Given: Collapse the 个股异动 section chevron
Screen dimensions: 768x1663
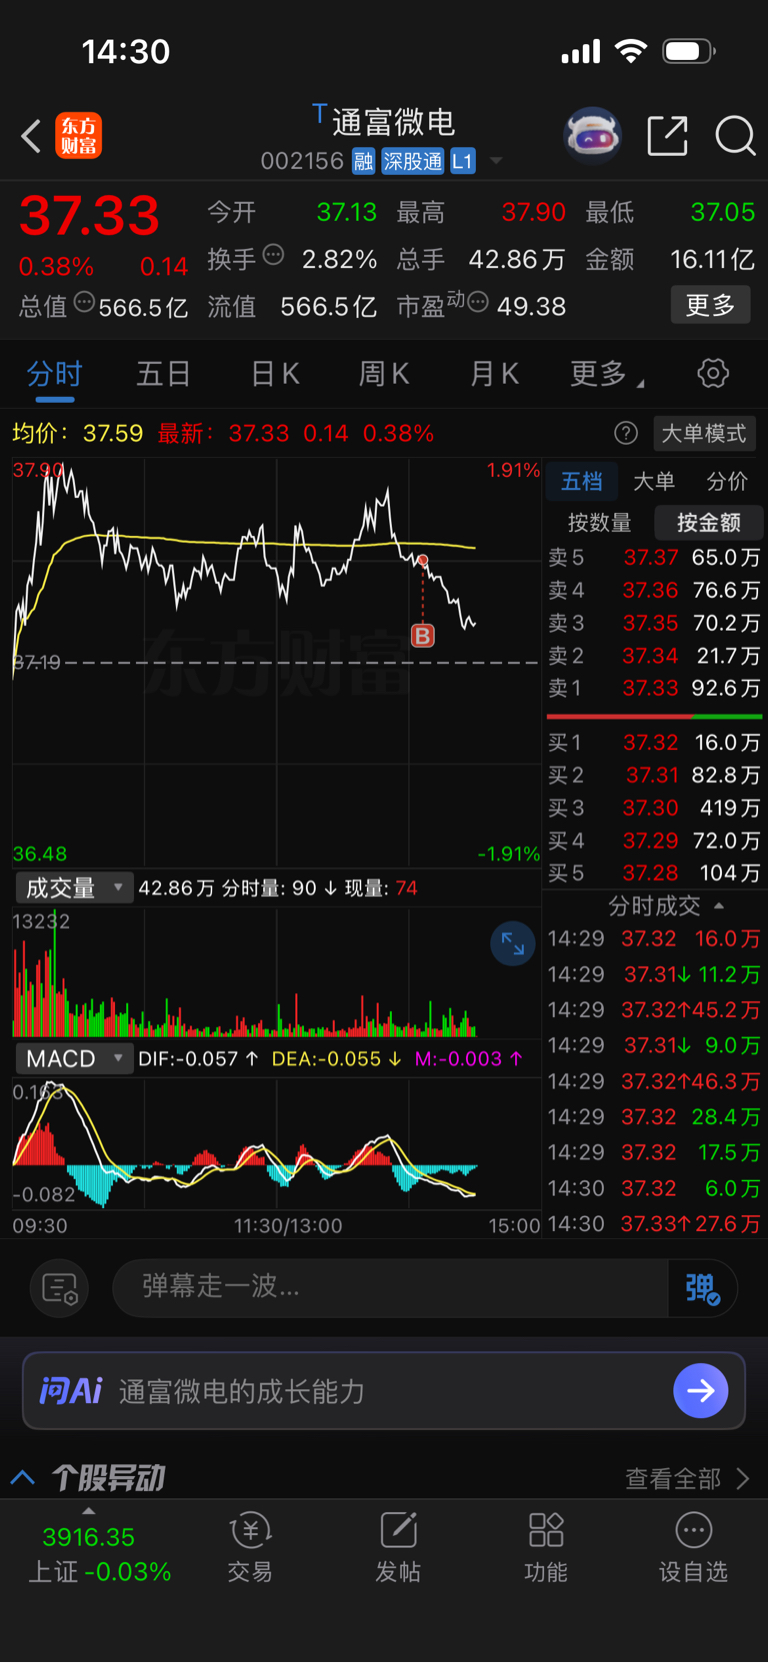Looking at the screenshot, I should click(x=23, y=1477).
